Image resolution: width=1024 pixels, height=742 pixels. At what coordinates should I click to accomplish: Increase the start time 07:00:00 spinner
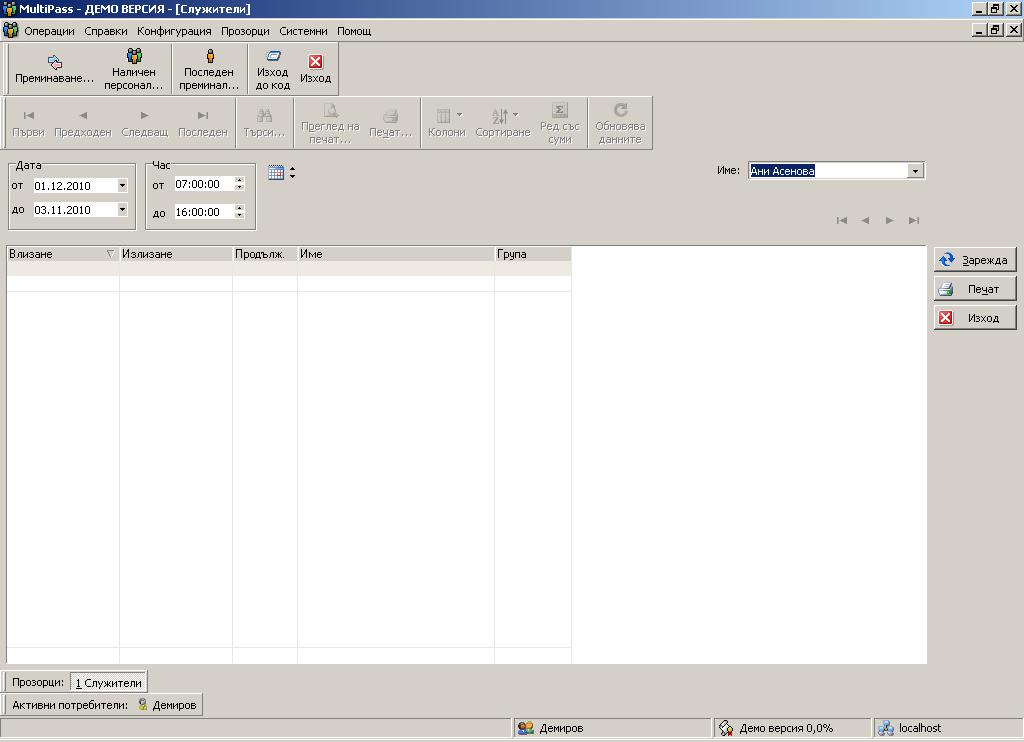238,181
